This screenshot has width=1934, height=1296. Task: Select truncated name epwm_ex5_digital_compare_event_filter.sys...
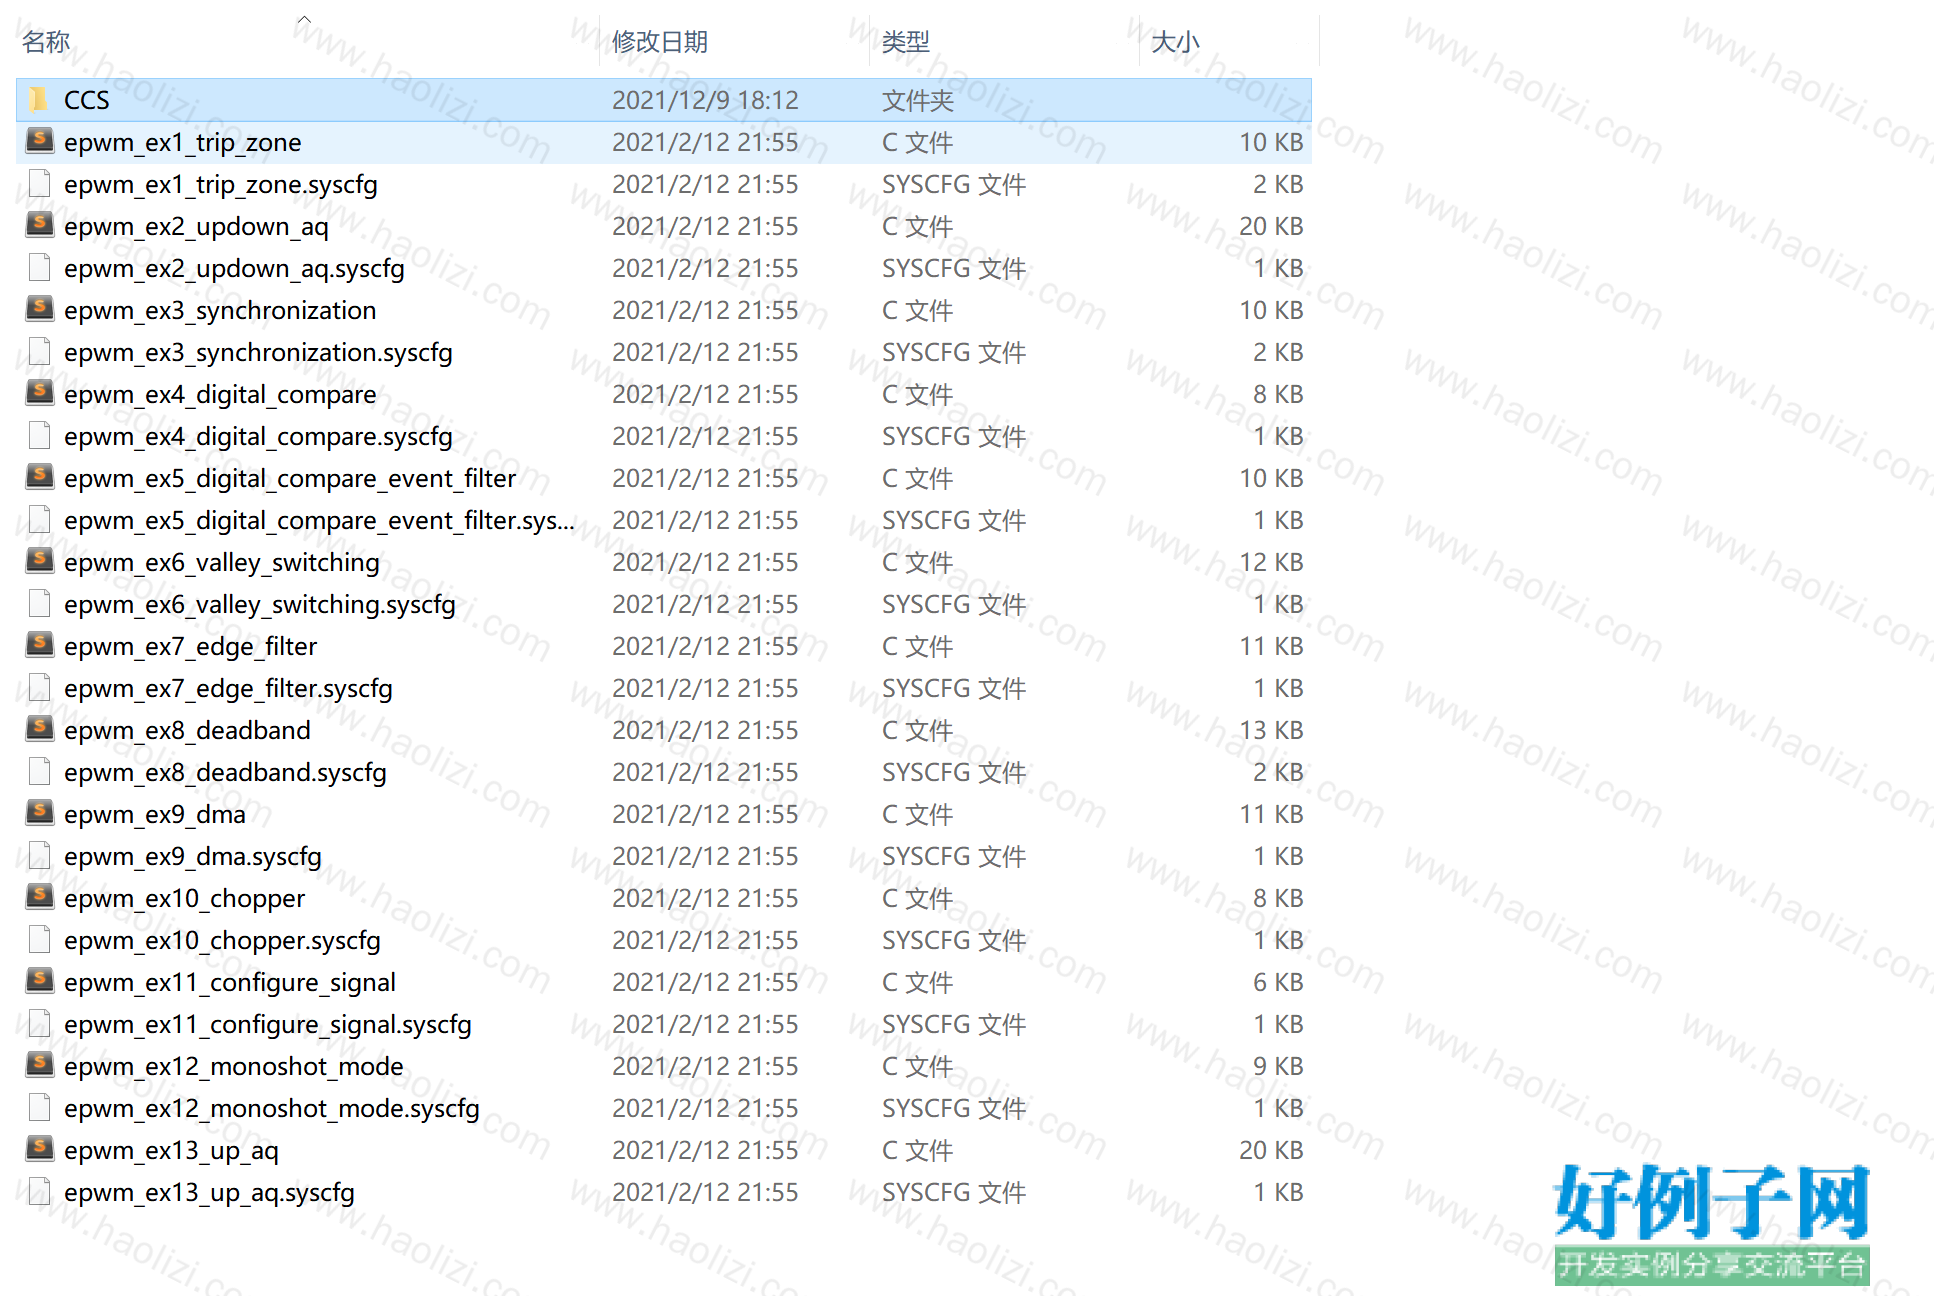point(319,520)
